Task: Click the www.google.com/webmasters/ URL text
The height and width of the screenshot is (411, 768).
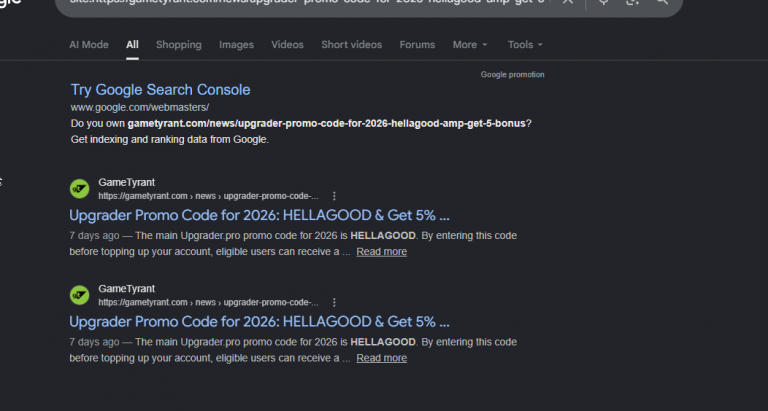Action: [x=140, y=107]
